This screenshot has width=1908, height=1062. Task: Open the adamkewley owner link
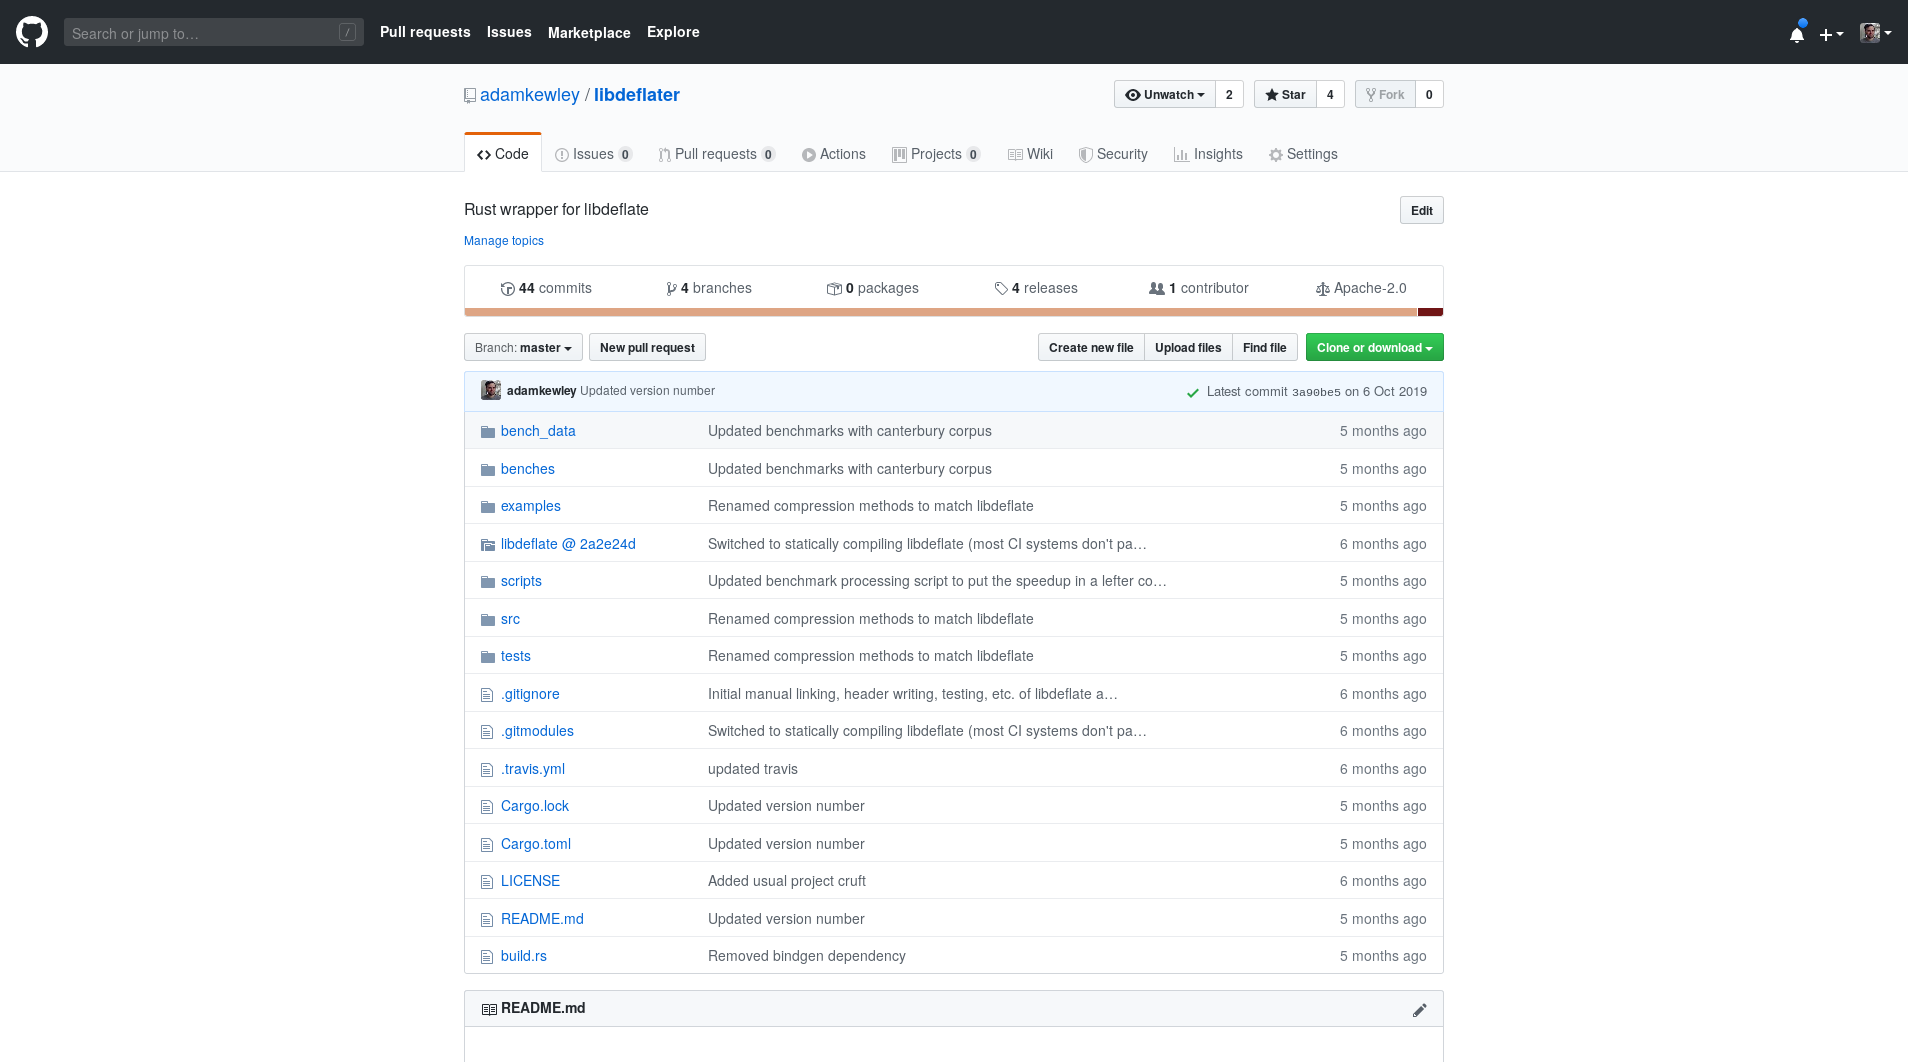click(x=530, y=95)
